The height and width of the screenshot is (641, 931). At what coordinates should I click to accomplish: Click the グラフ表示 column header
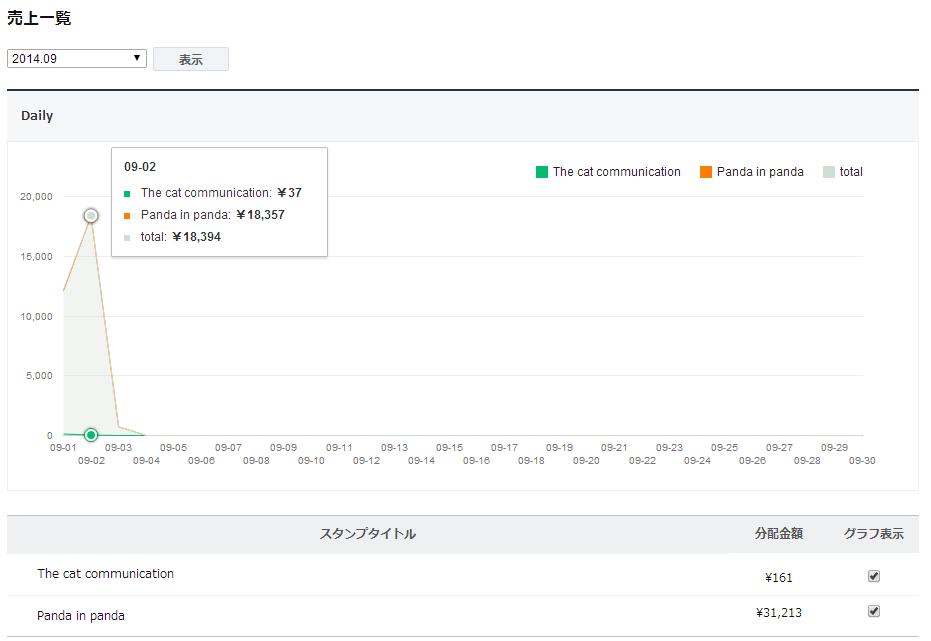coord(873,534)
